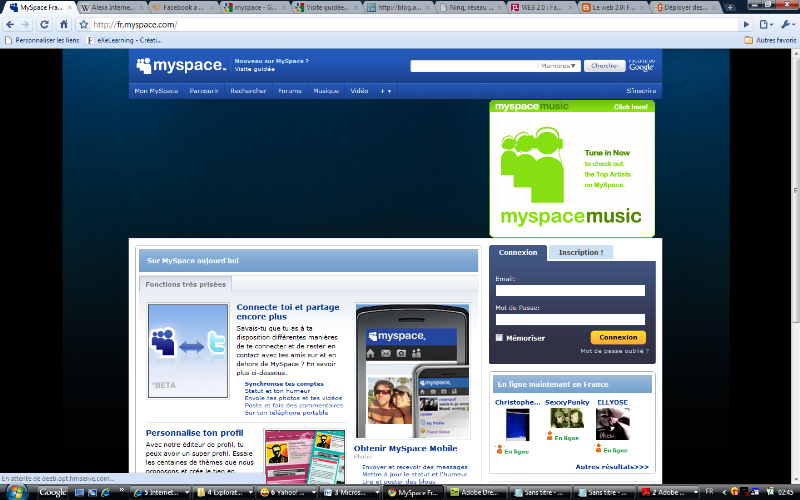Reload the page with the refresh icon
800x500 pixels.
click(x=44, y=24)
